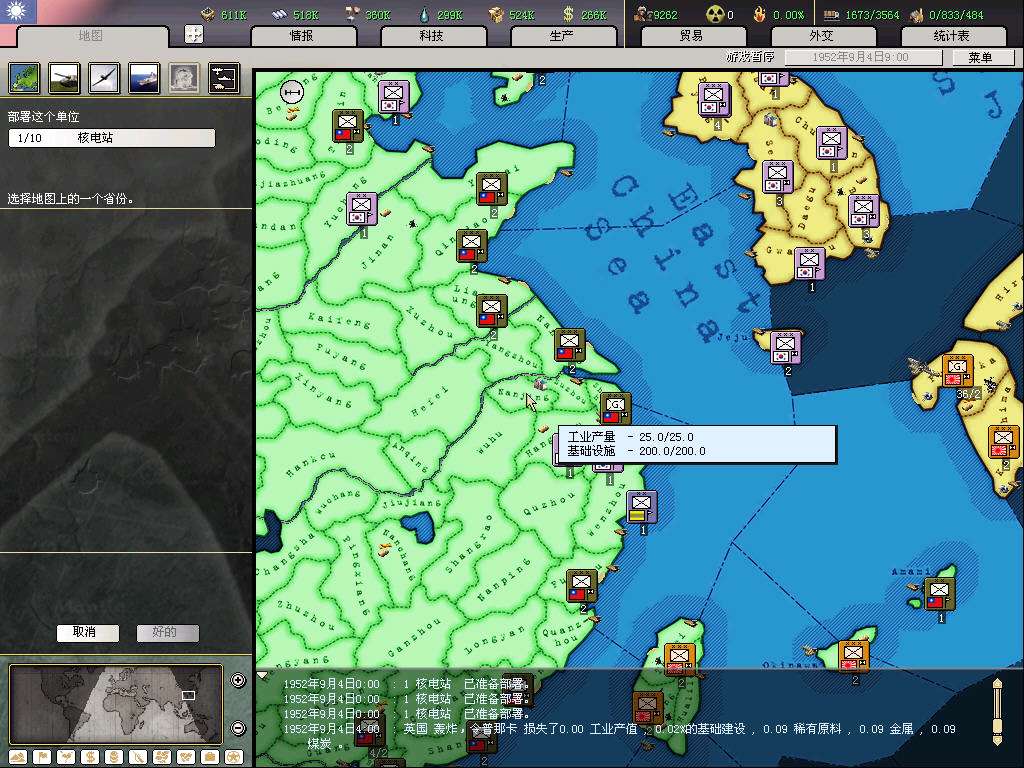Select the 1/10 核电站 deployment entry

(112, 138)
